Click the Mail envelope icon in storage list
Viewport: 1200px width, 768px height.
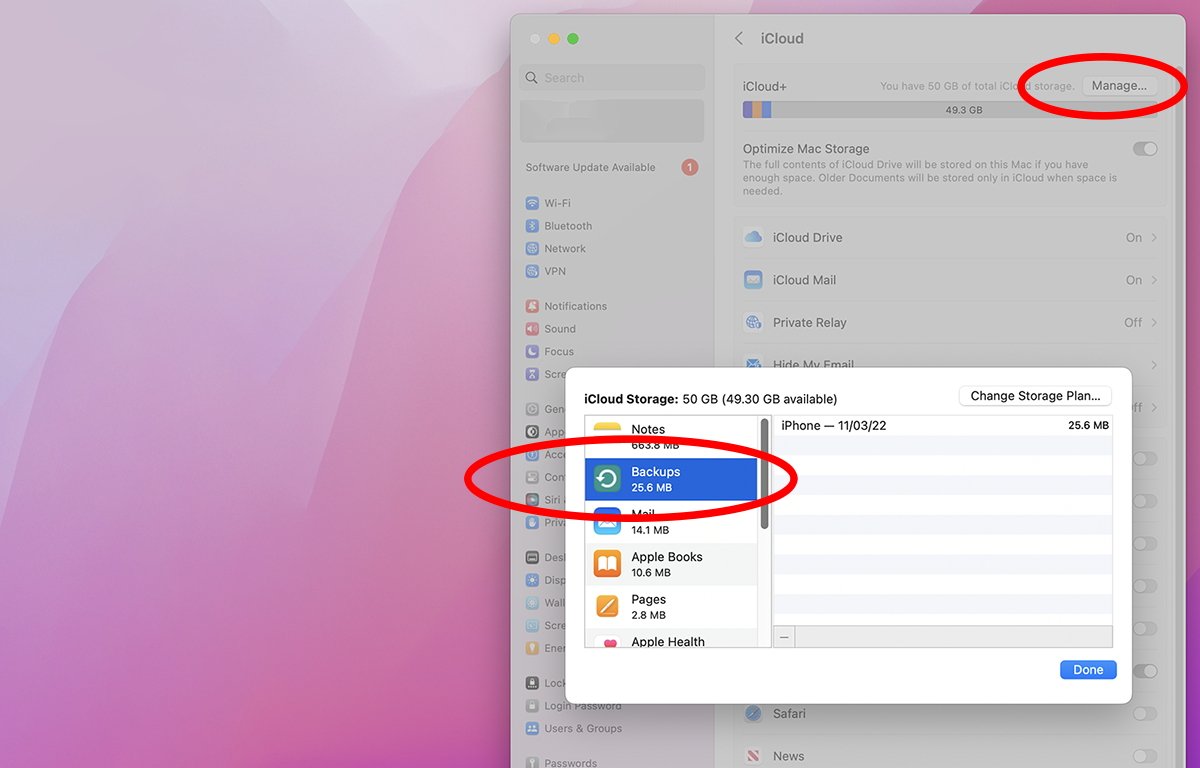pos(607,522)
